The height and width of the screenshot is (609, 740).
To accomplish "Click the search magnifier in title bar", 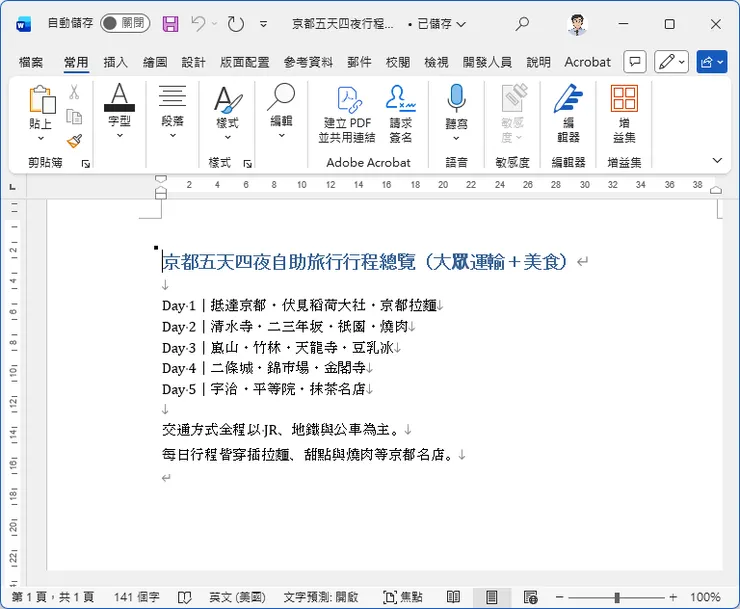I will [x=521, y=24].
